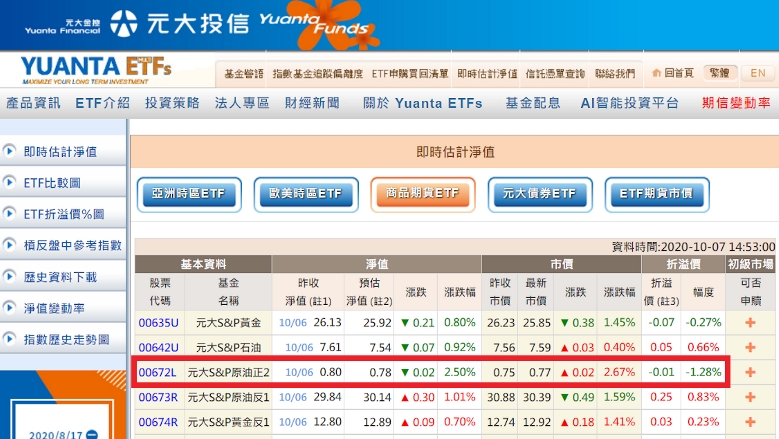
Task: Open 指數基金追蹤偏離度 link
Action: tap(317, 73)
